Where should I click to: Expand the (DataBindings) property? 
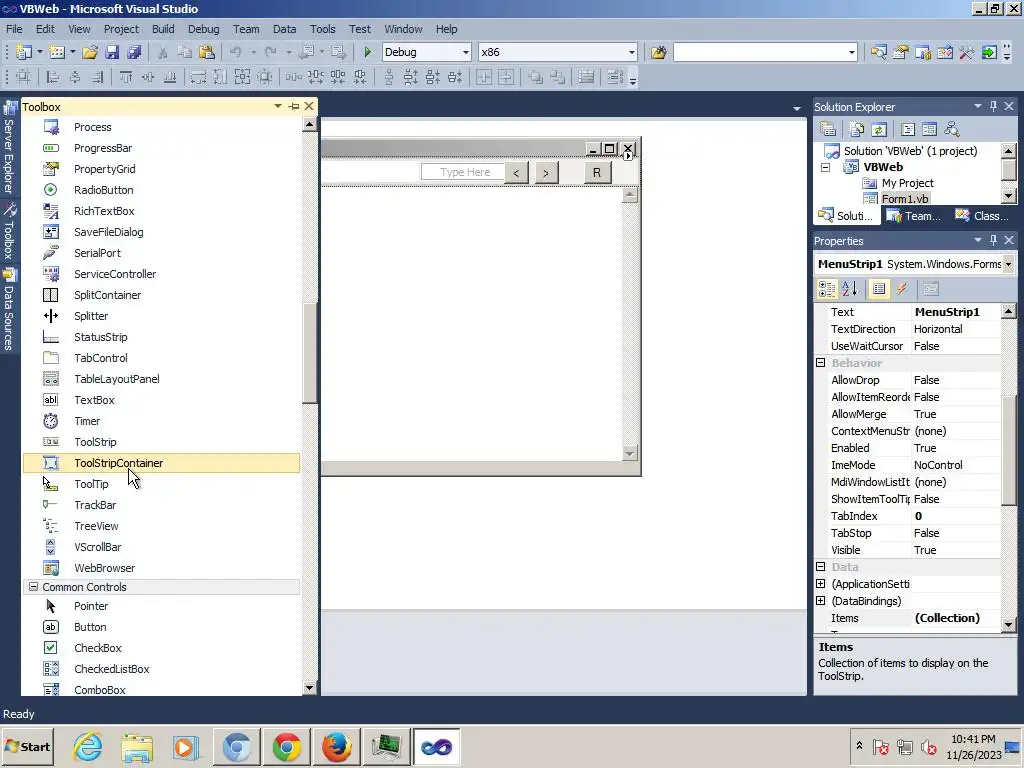point(821,601)
